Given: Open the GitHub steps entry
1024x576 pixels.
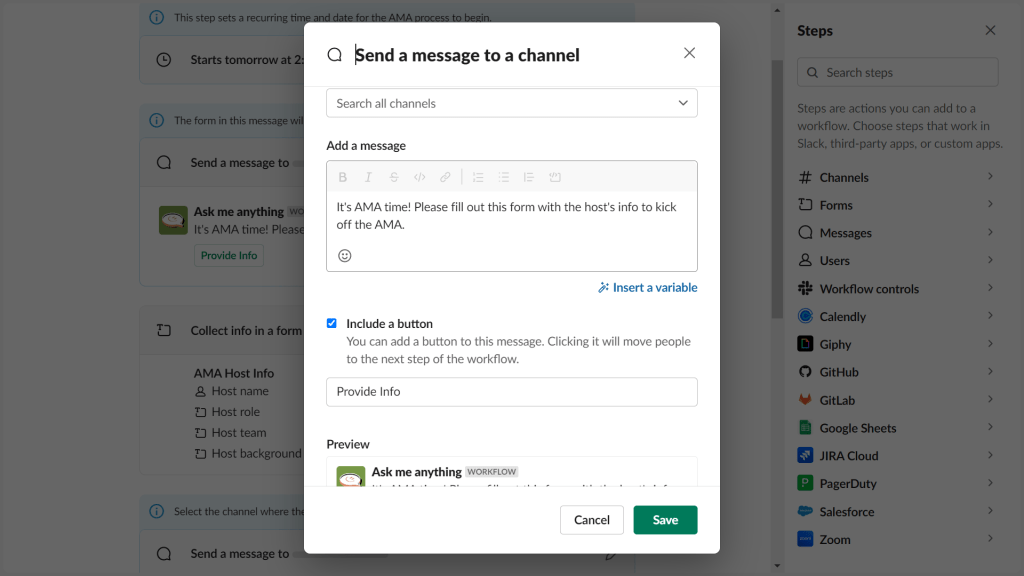Looking at the screenshot, I should point(897,371).
